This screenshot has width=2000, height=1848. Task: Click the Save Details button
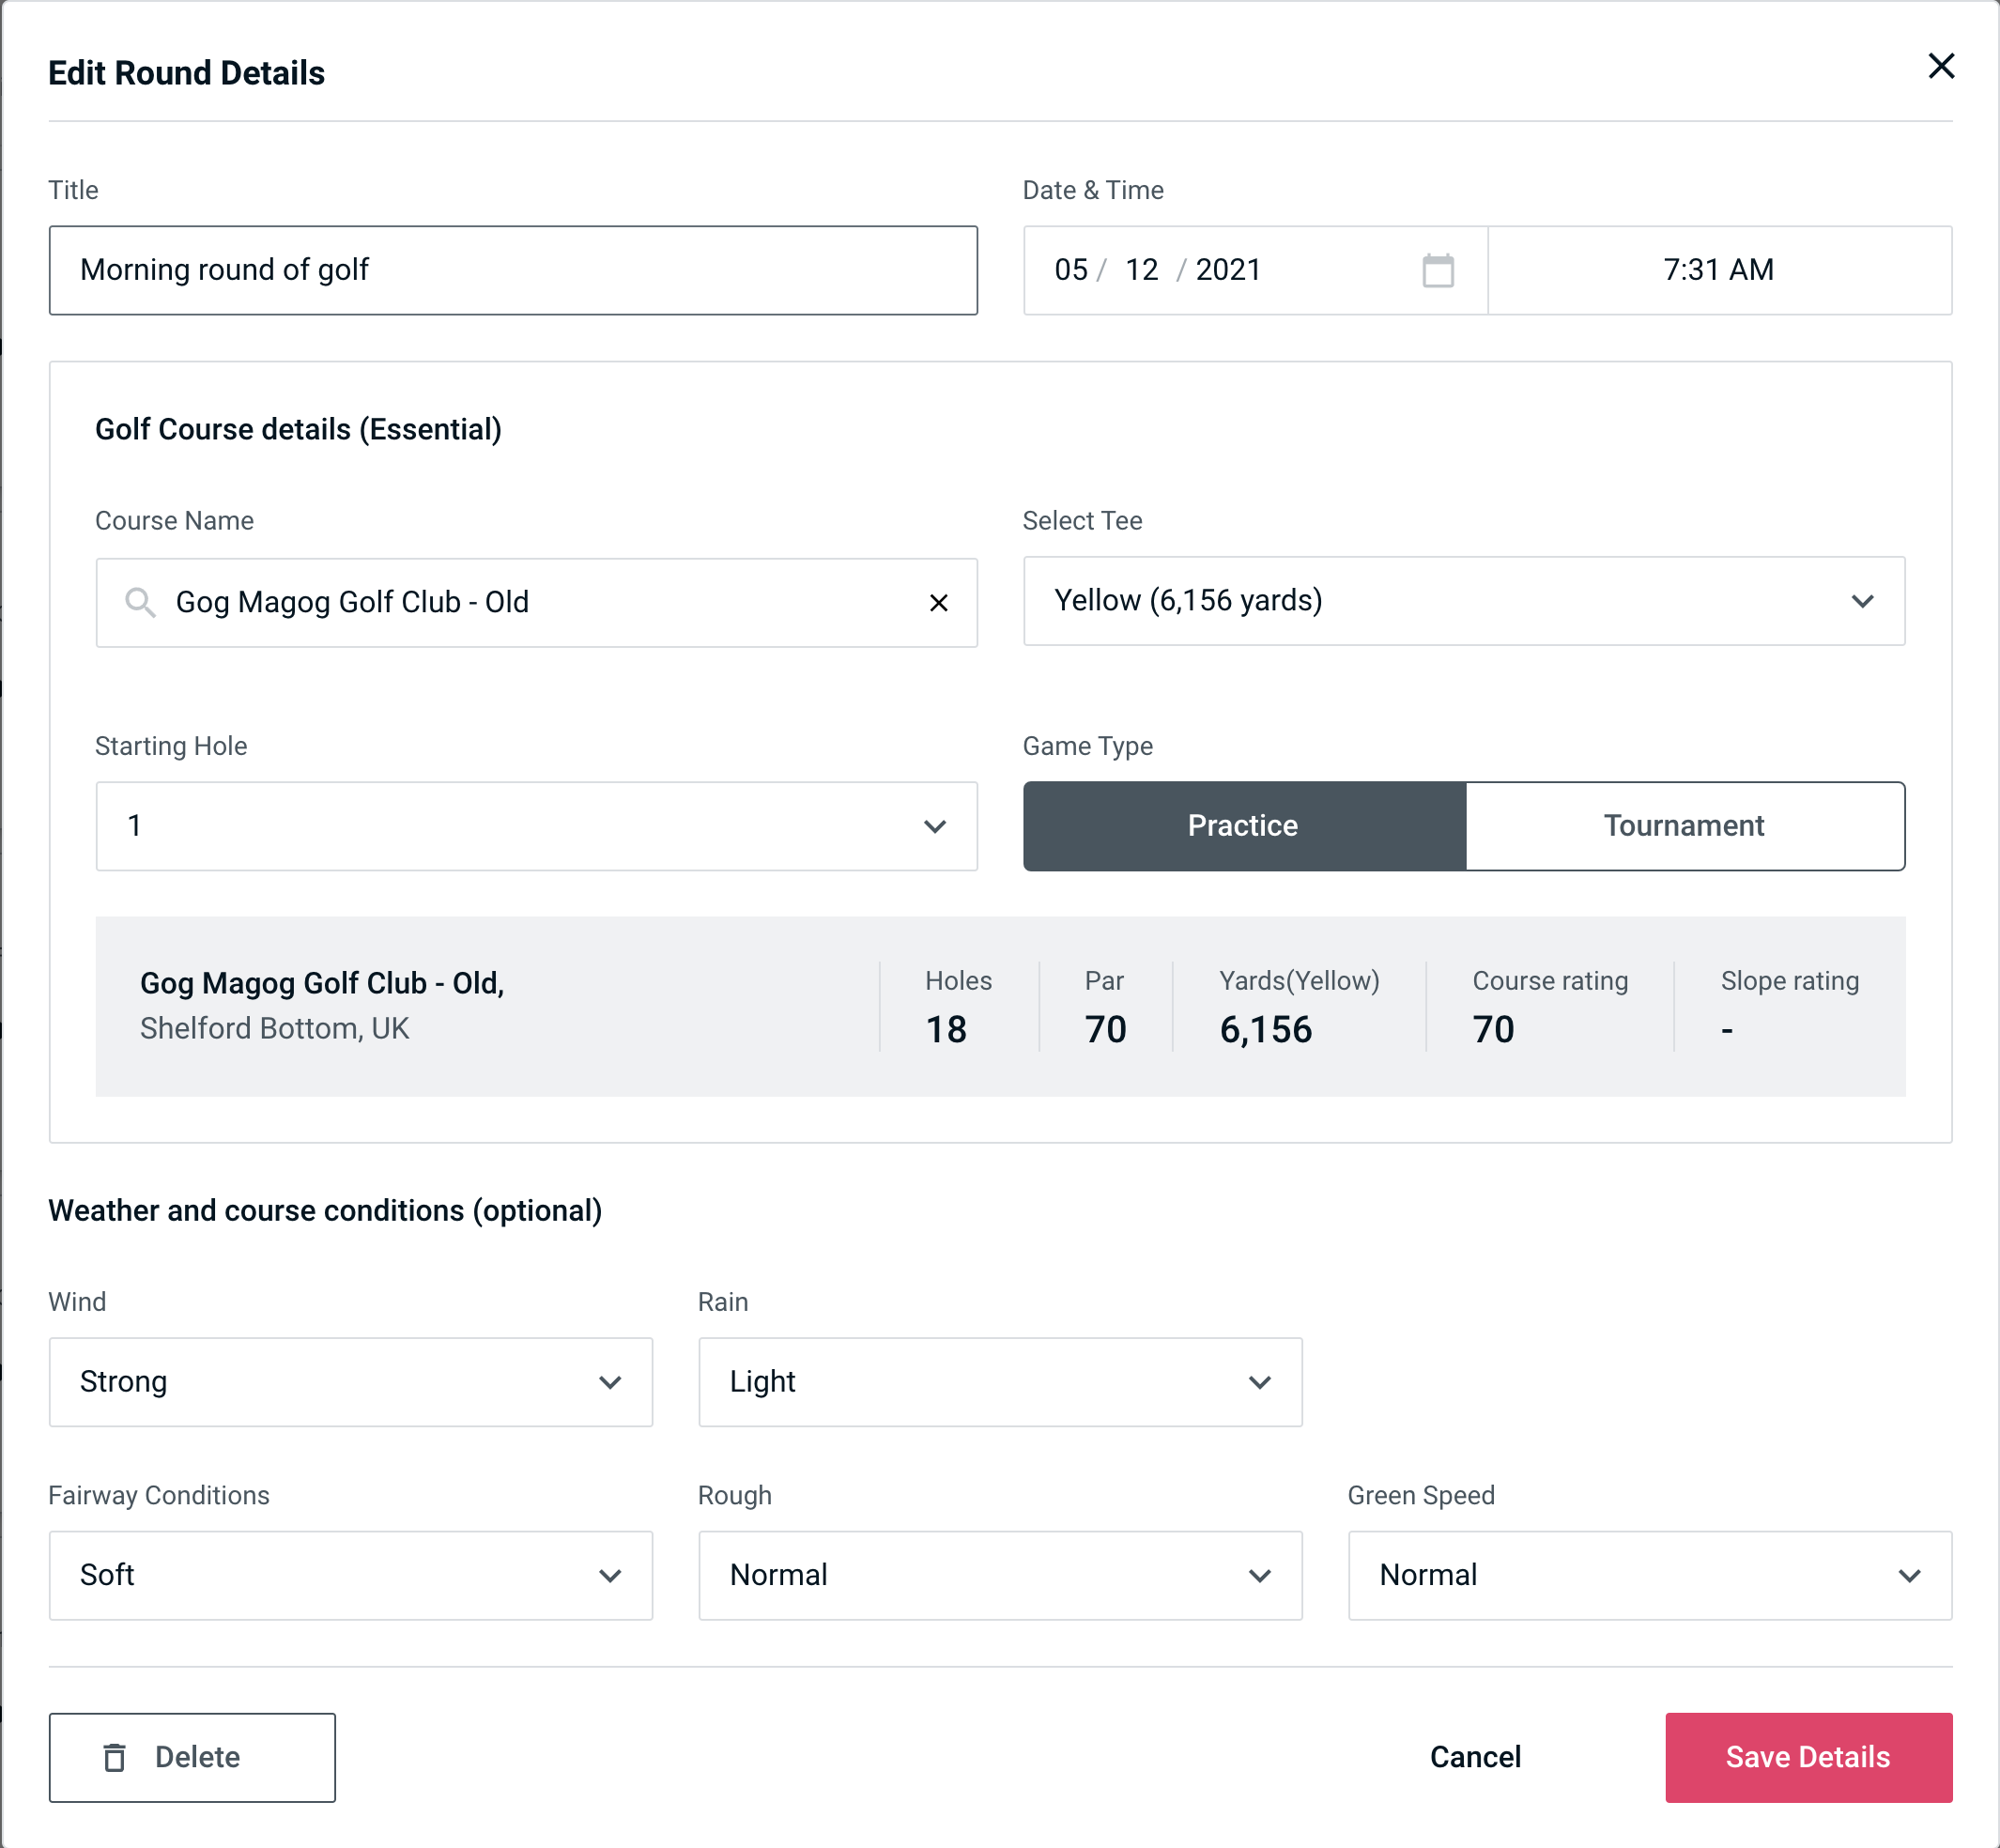point(1807,1758)
